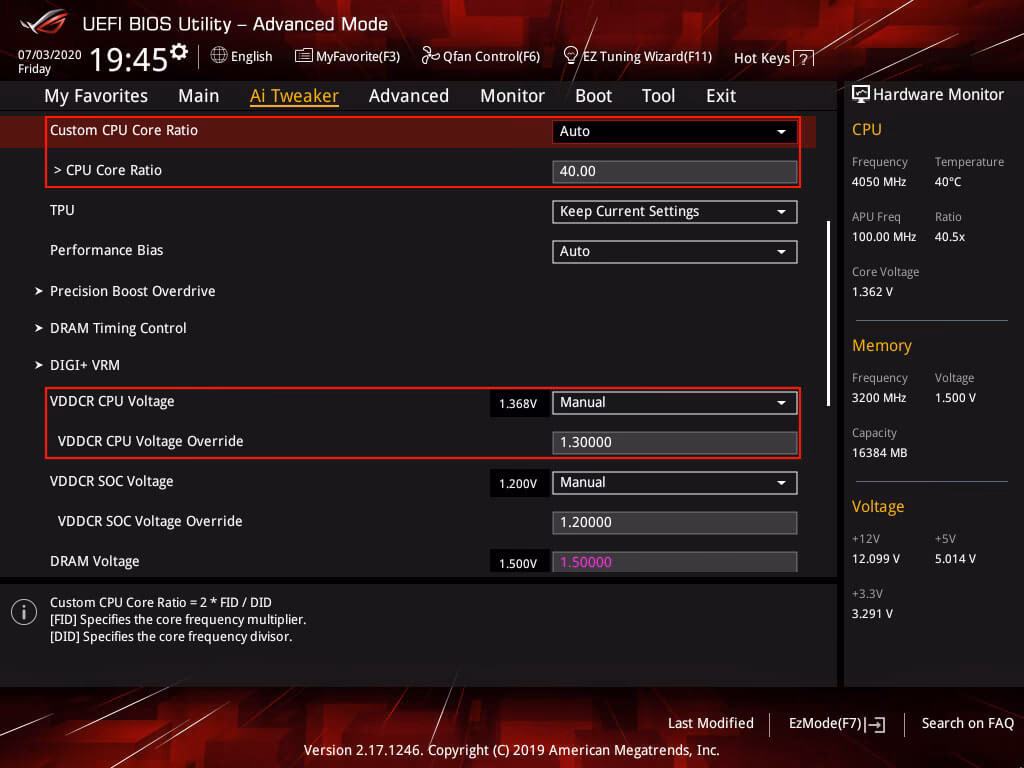The height and width of the screenshot is (768, 1024).
Task: Click the ROG logo icon
Action: [44, 22]
